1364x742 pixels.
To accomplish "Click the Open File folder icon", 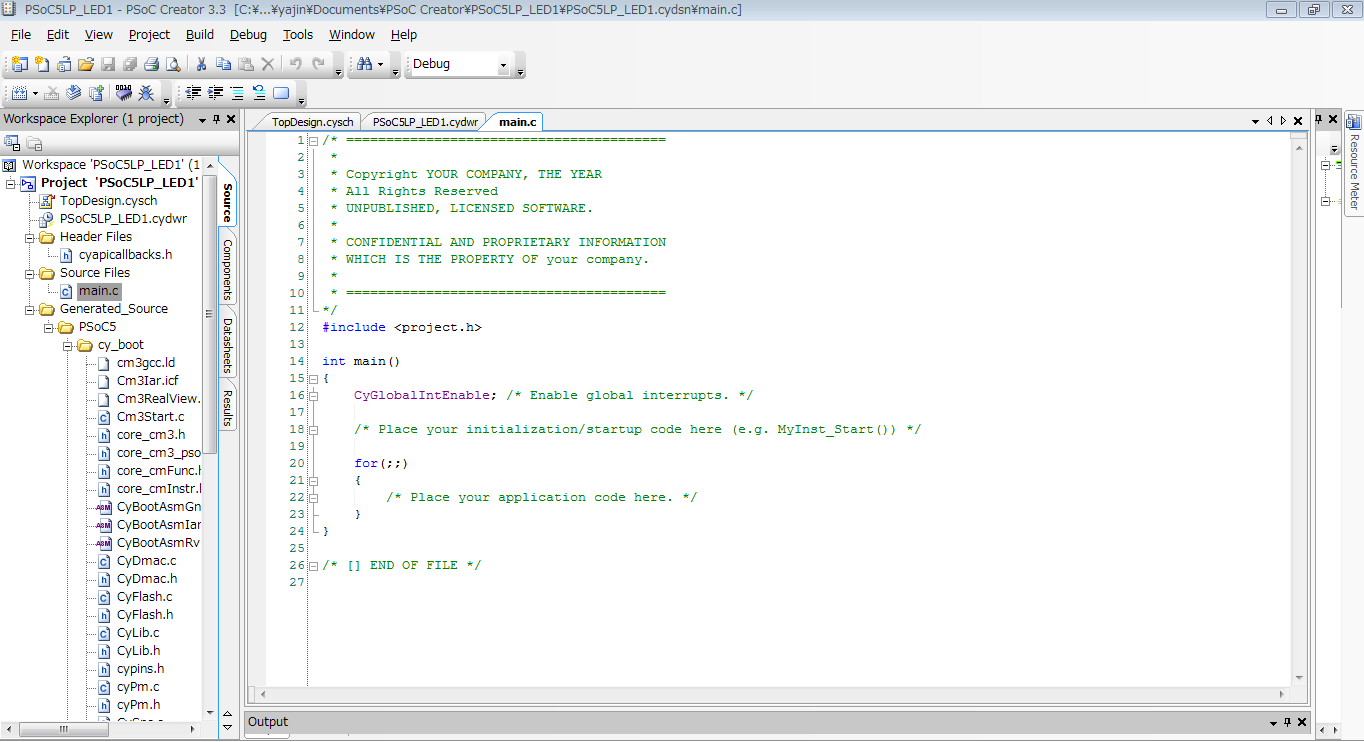I will [86, 64].
